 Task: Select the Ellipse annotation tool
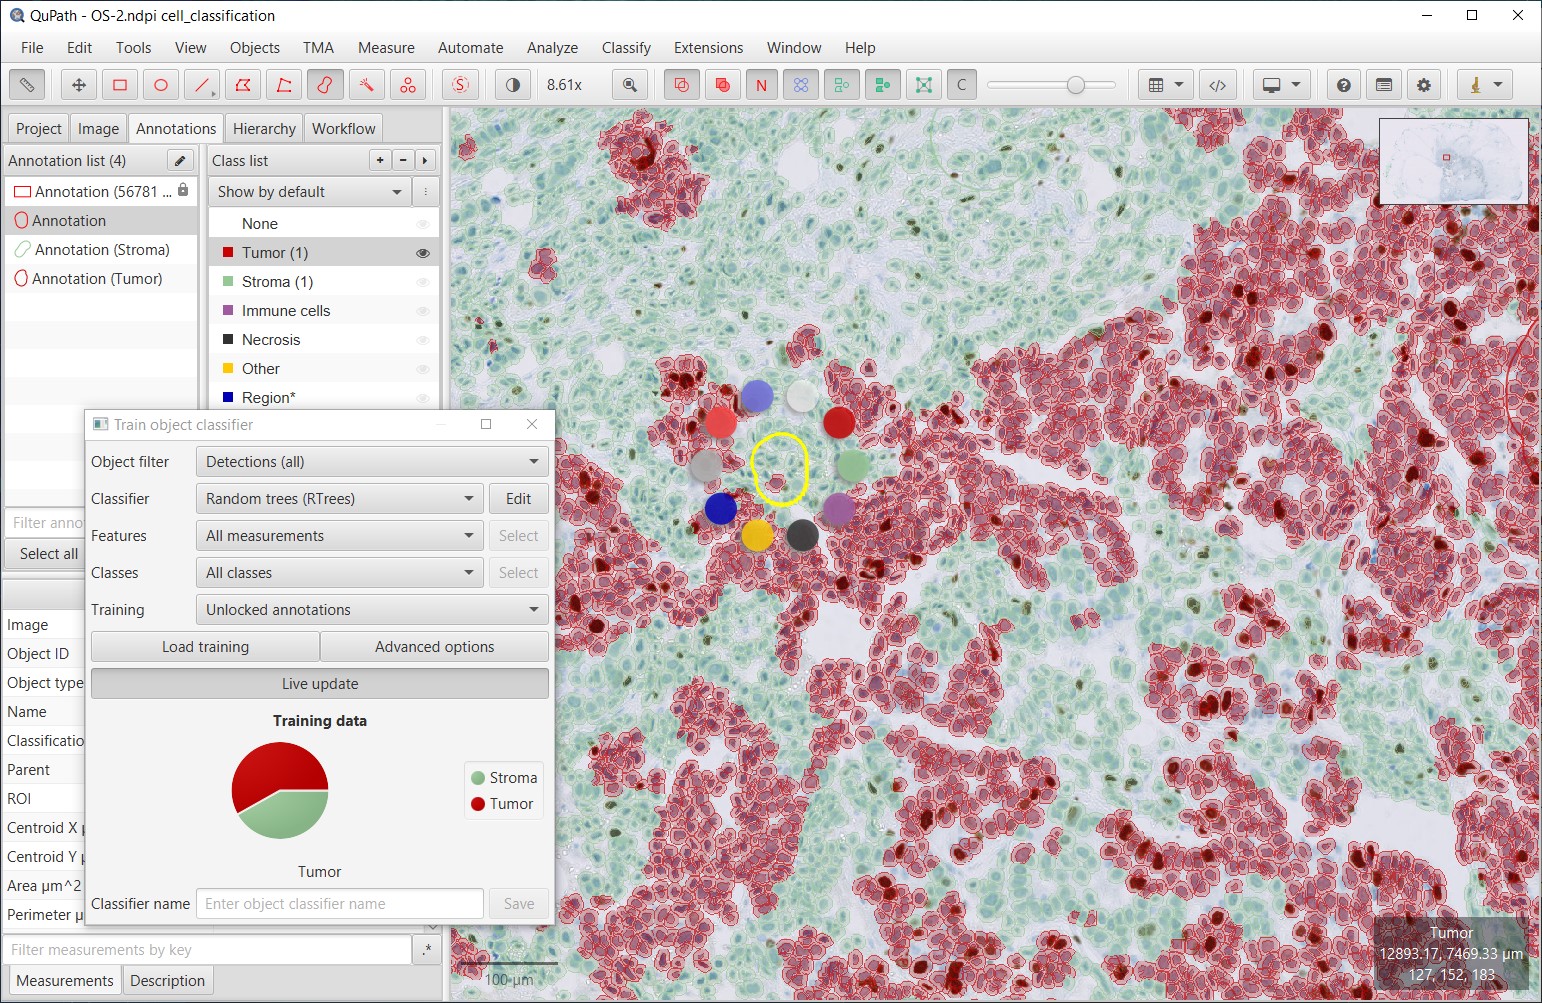(161, 85)
